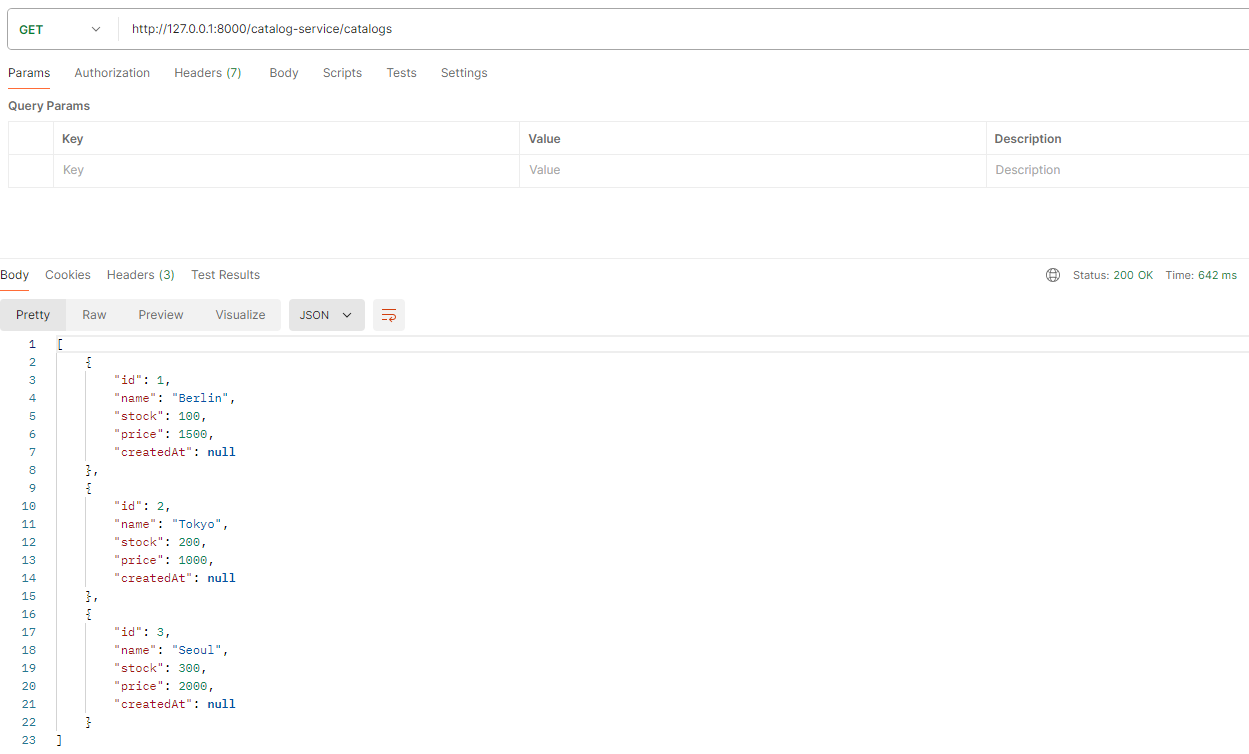Open the Test Results tab
This screenshot has height=754, width=1249.
pyautogui.click(x=225, y=275)
